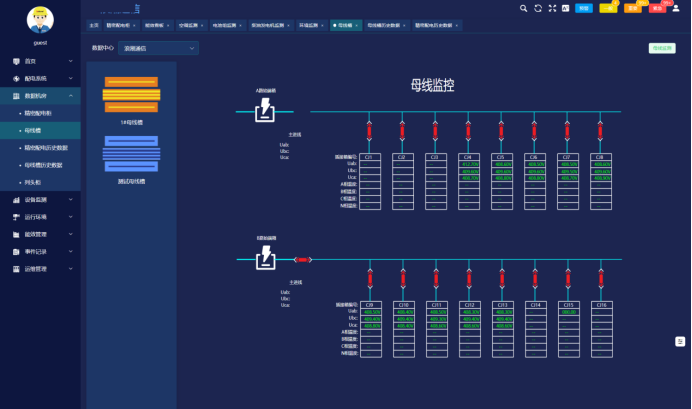The height and width of the screenshot is (409, 692).
Task: Close the 精密配电柜 tab
Action: click(134, 26)
